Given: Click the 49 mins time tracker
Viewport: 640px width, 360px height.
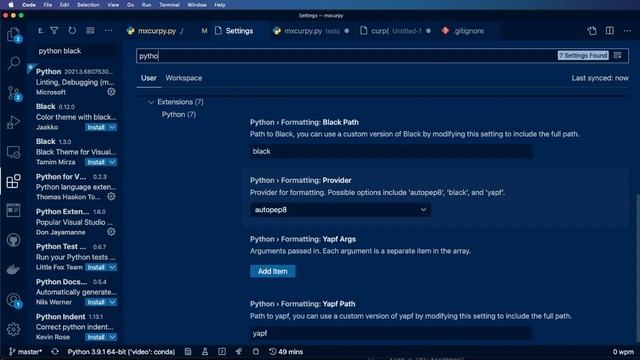Looking at the screenshot, I should pyautogui.click(x=286, y=351).
